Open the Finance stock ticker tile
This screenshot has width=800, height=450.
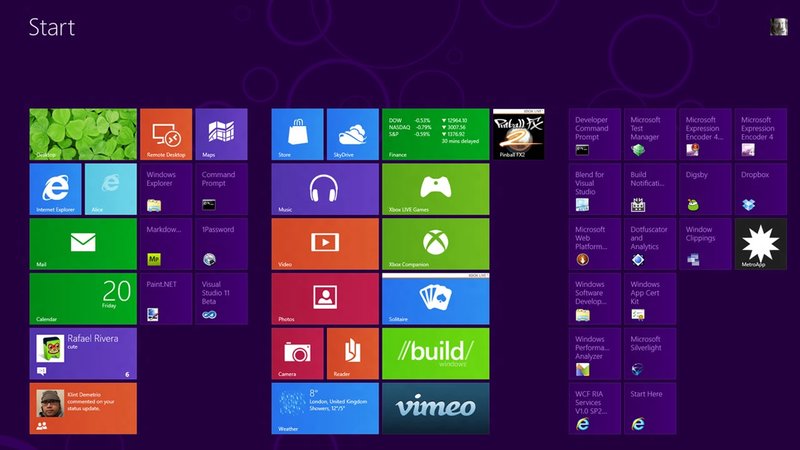click(435, 134)
